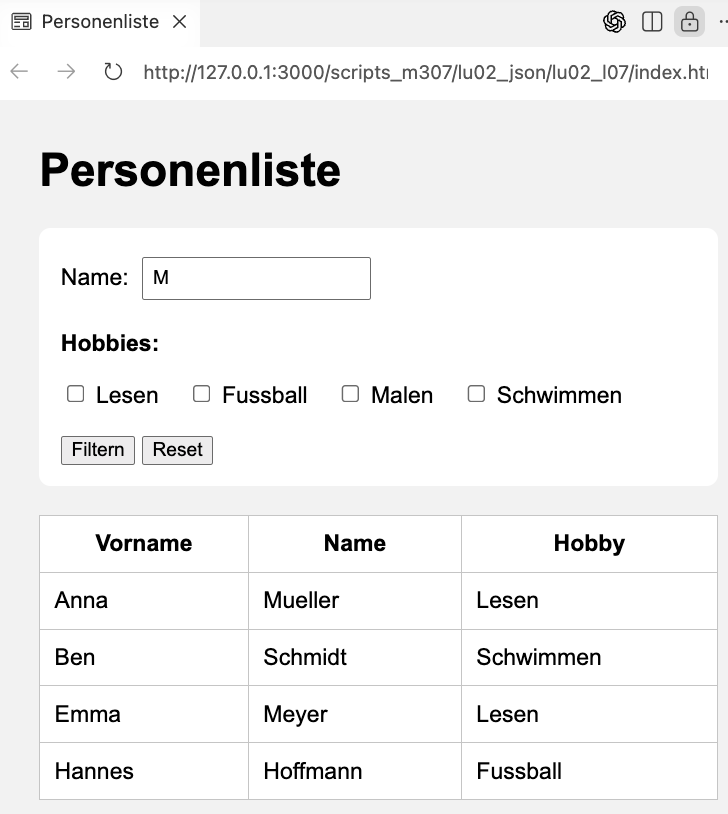This screenshot has width=728, height=814.
Task: Select the Mueller cell in the table
Action: [301, 600]
